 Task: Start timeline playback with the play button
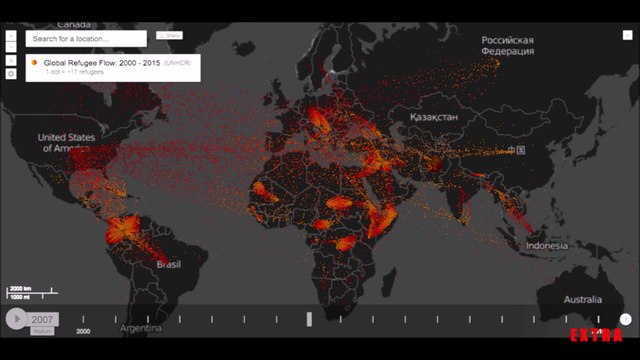16,319
